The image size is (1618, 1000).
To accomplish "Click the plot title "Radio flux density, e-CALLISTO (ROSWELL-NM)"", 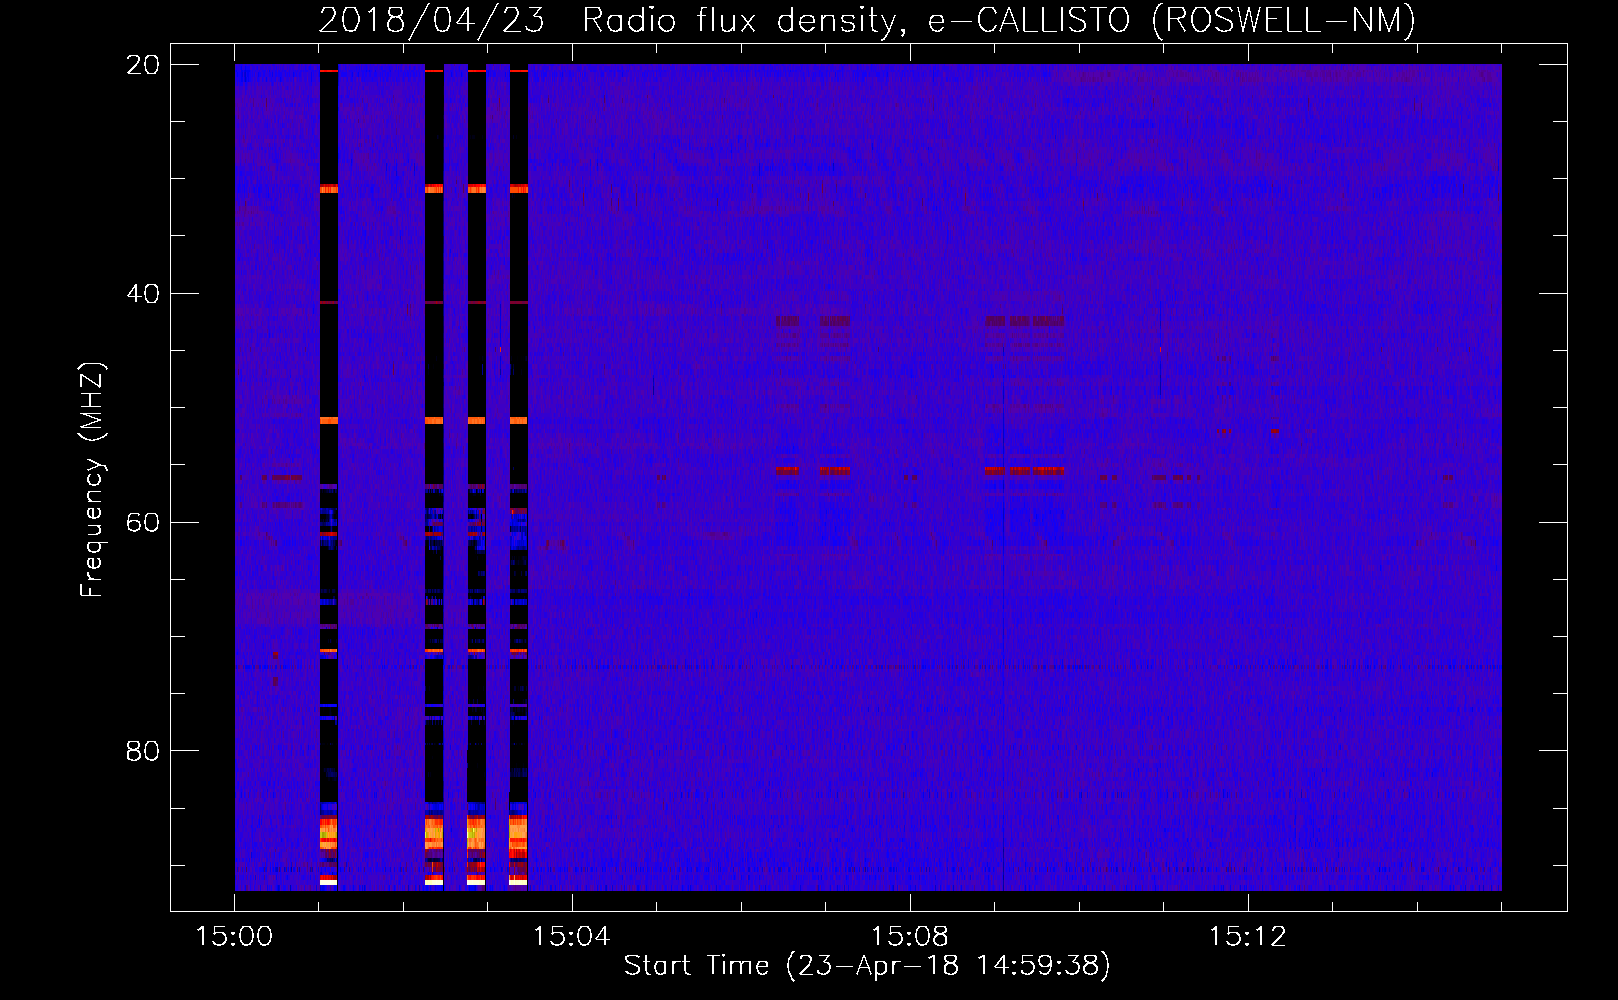I will (x=999, y=20).
